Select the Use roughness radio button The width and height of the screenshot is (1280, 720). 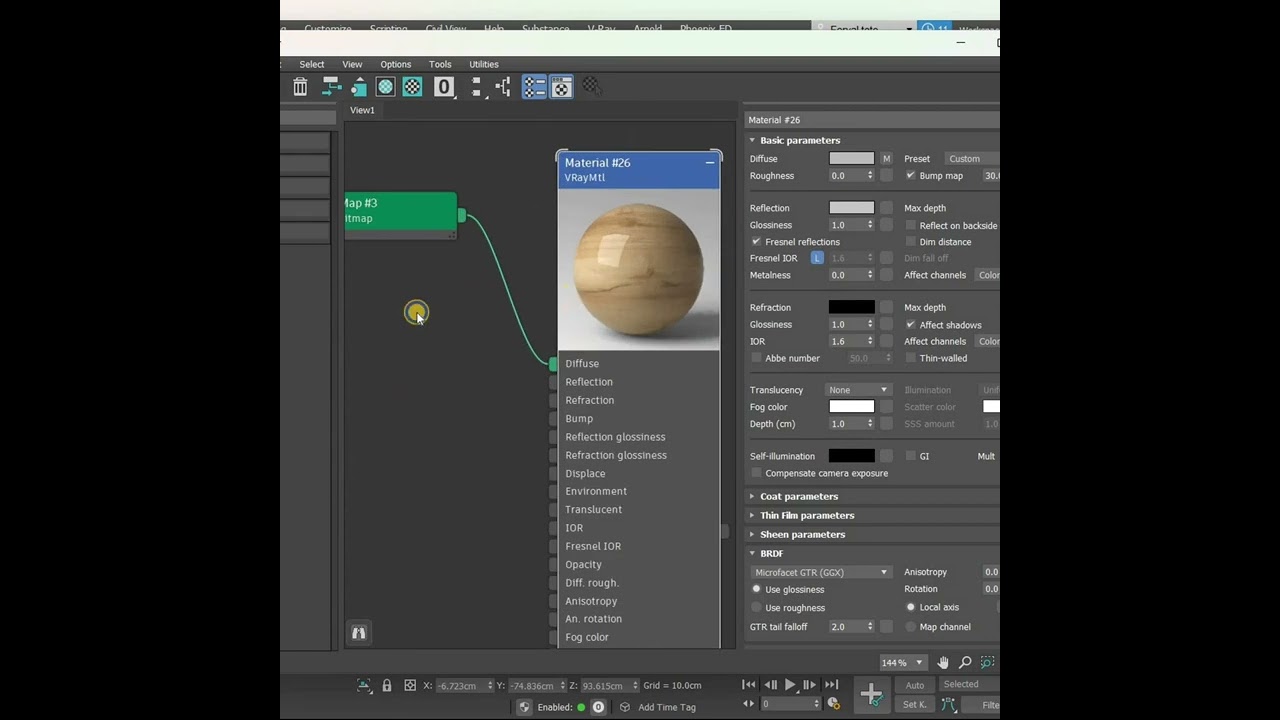[756, 607]
